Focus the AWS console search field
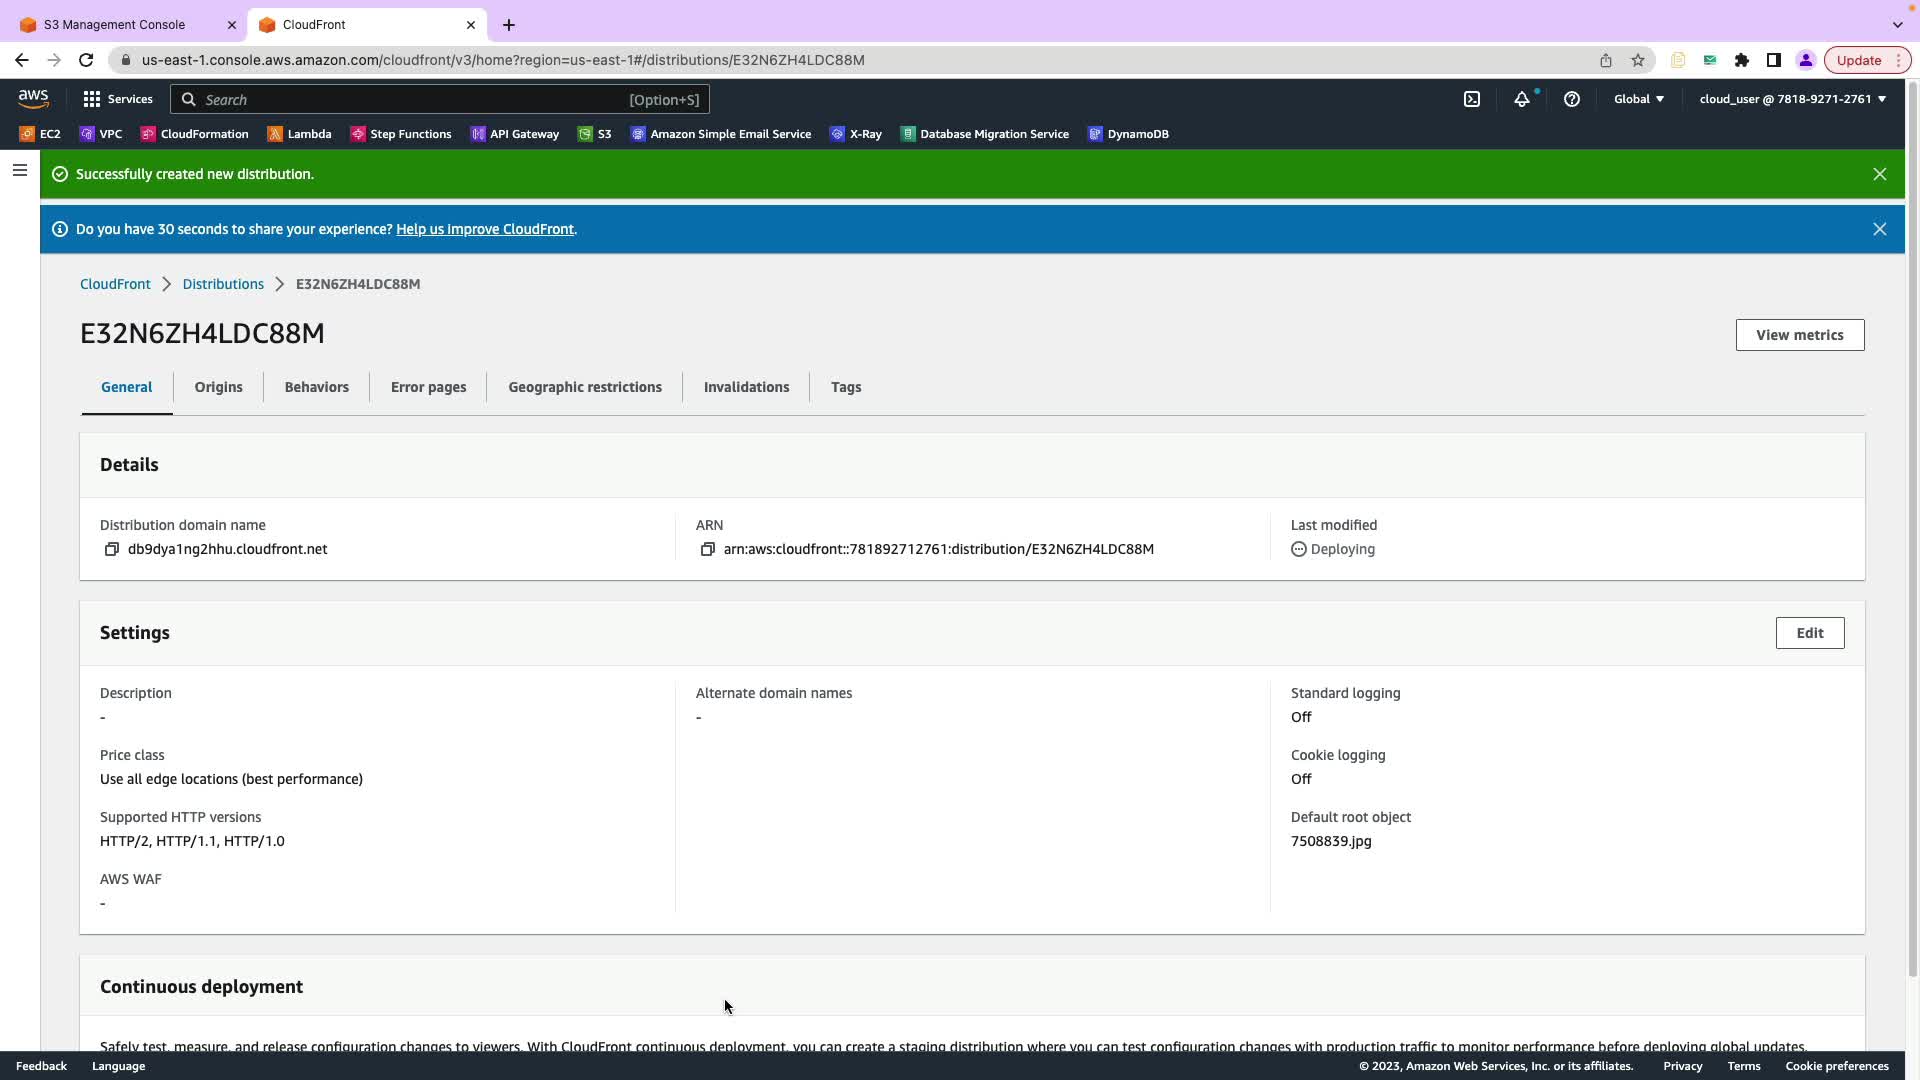This screenshot has width=1920, height=1080. [420, 99]
